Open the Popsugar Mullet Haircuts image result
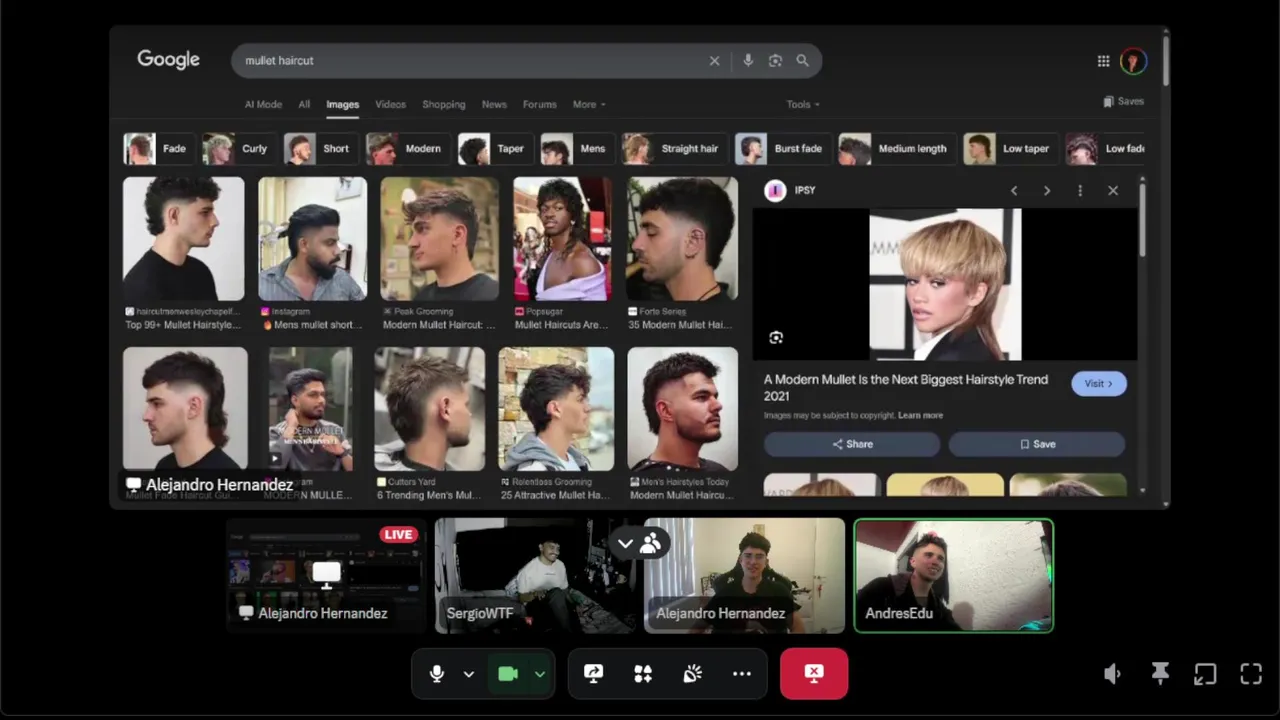This screenshot has width=1280, height=720. pyautogui.click(x=562, y=254)
